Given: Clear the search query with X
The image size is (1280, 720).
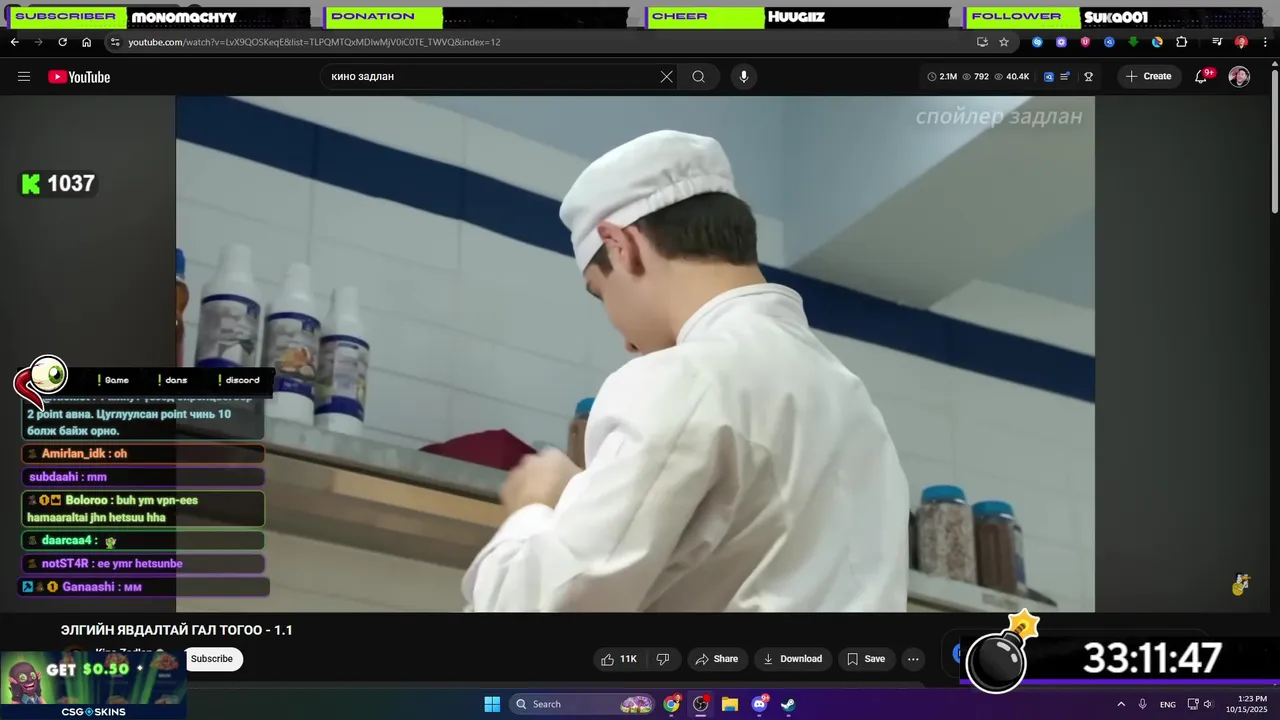Looking at the screenshot, I should click(x=667, y=77).
